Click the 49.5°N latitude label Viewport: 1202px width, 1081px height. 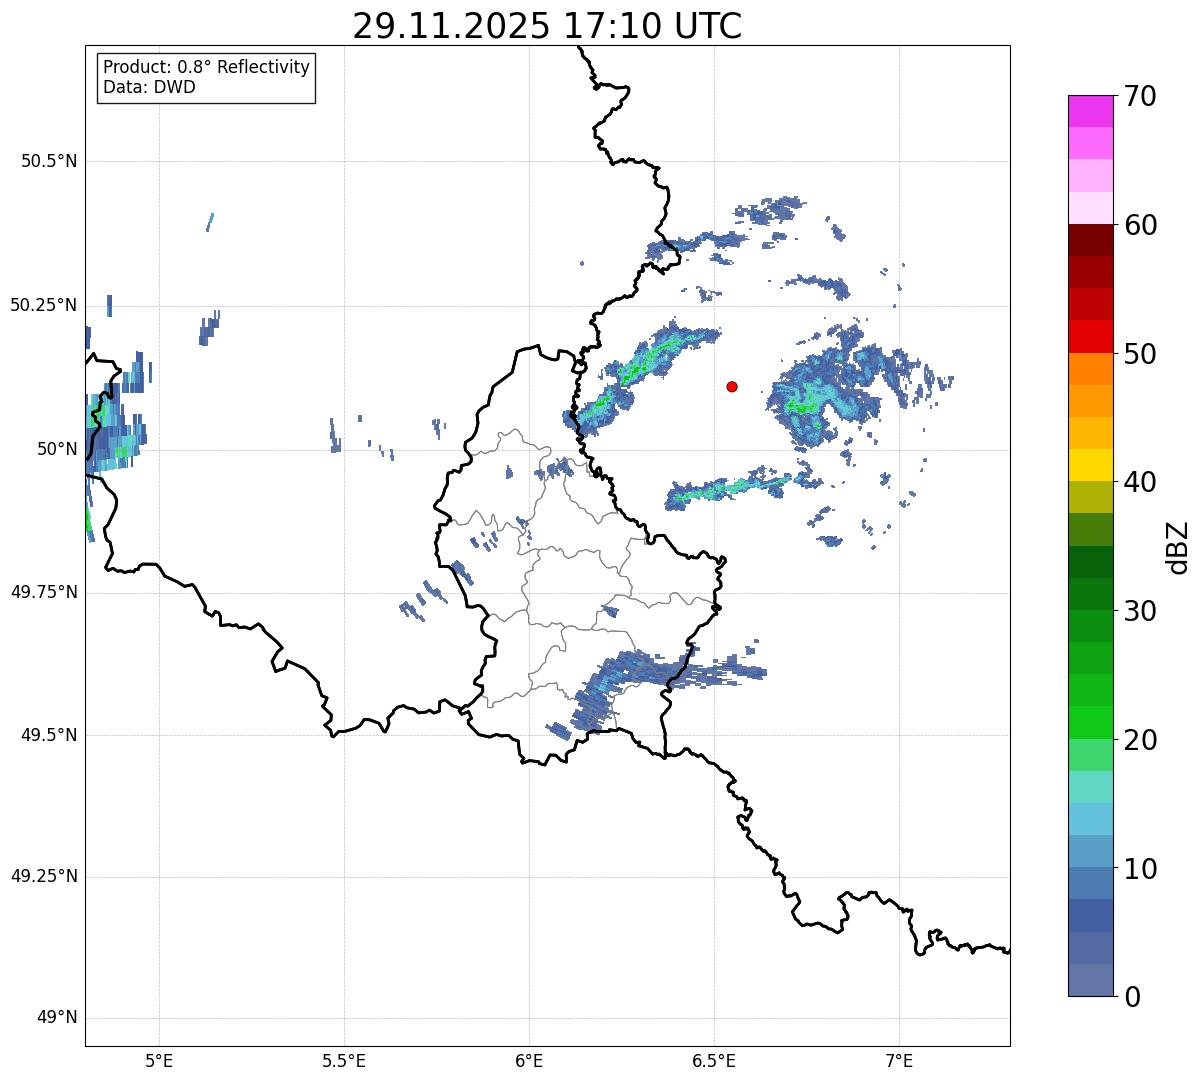tap(49, 735)
